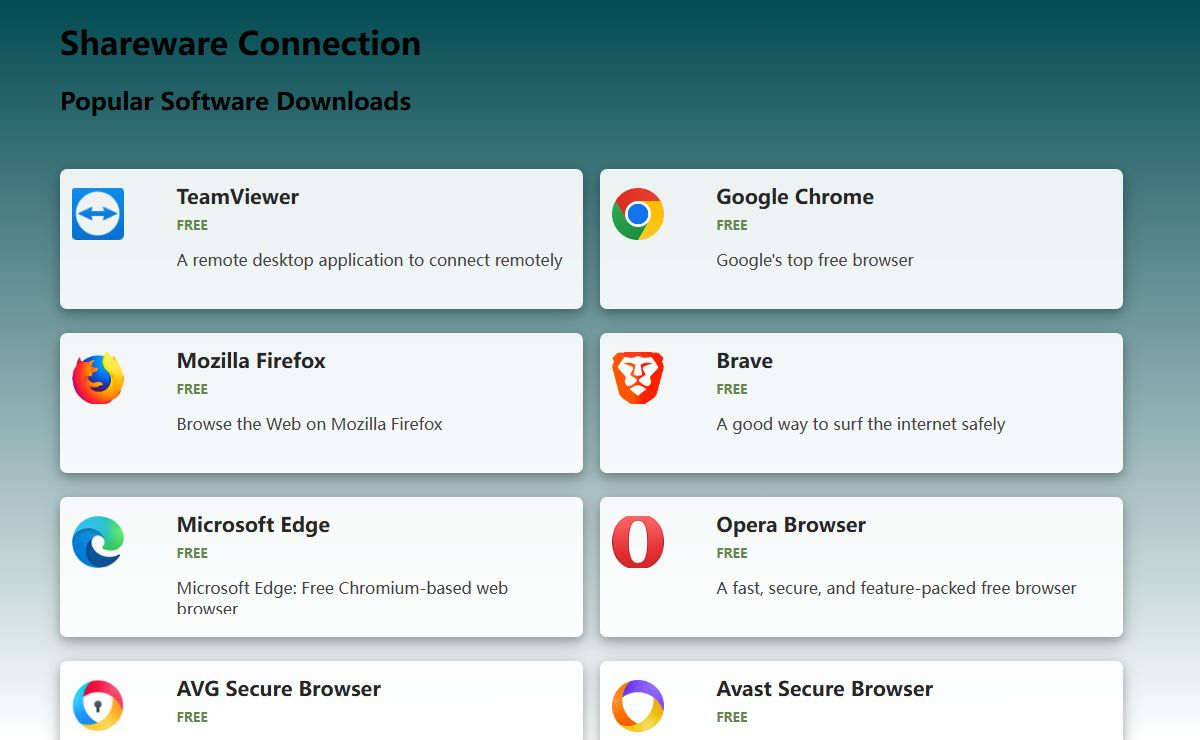Image resolution: width=1200 pixels, height=740 pixels.
Task: Click 'A fast, secure, and feature-packed free browser'
Action: [x=897, y=588]
